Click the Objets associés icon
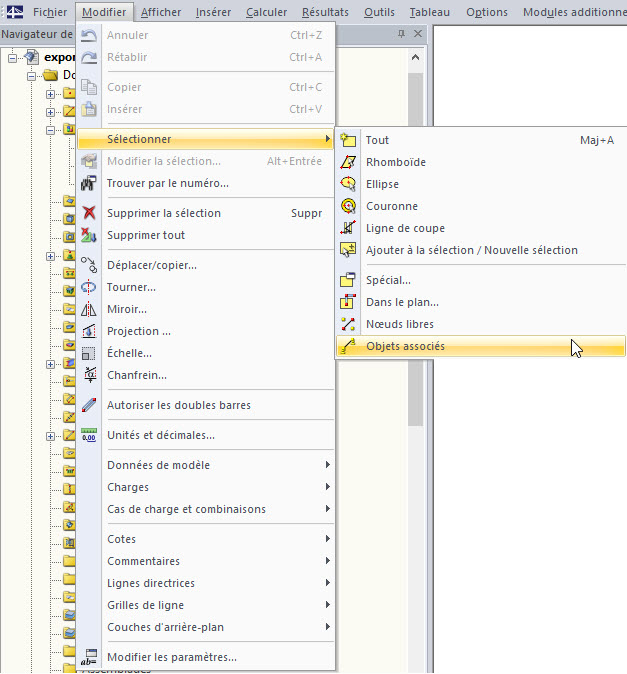Screen dimensions: 627x674 point(348,346)
